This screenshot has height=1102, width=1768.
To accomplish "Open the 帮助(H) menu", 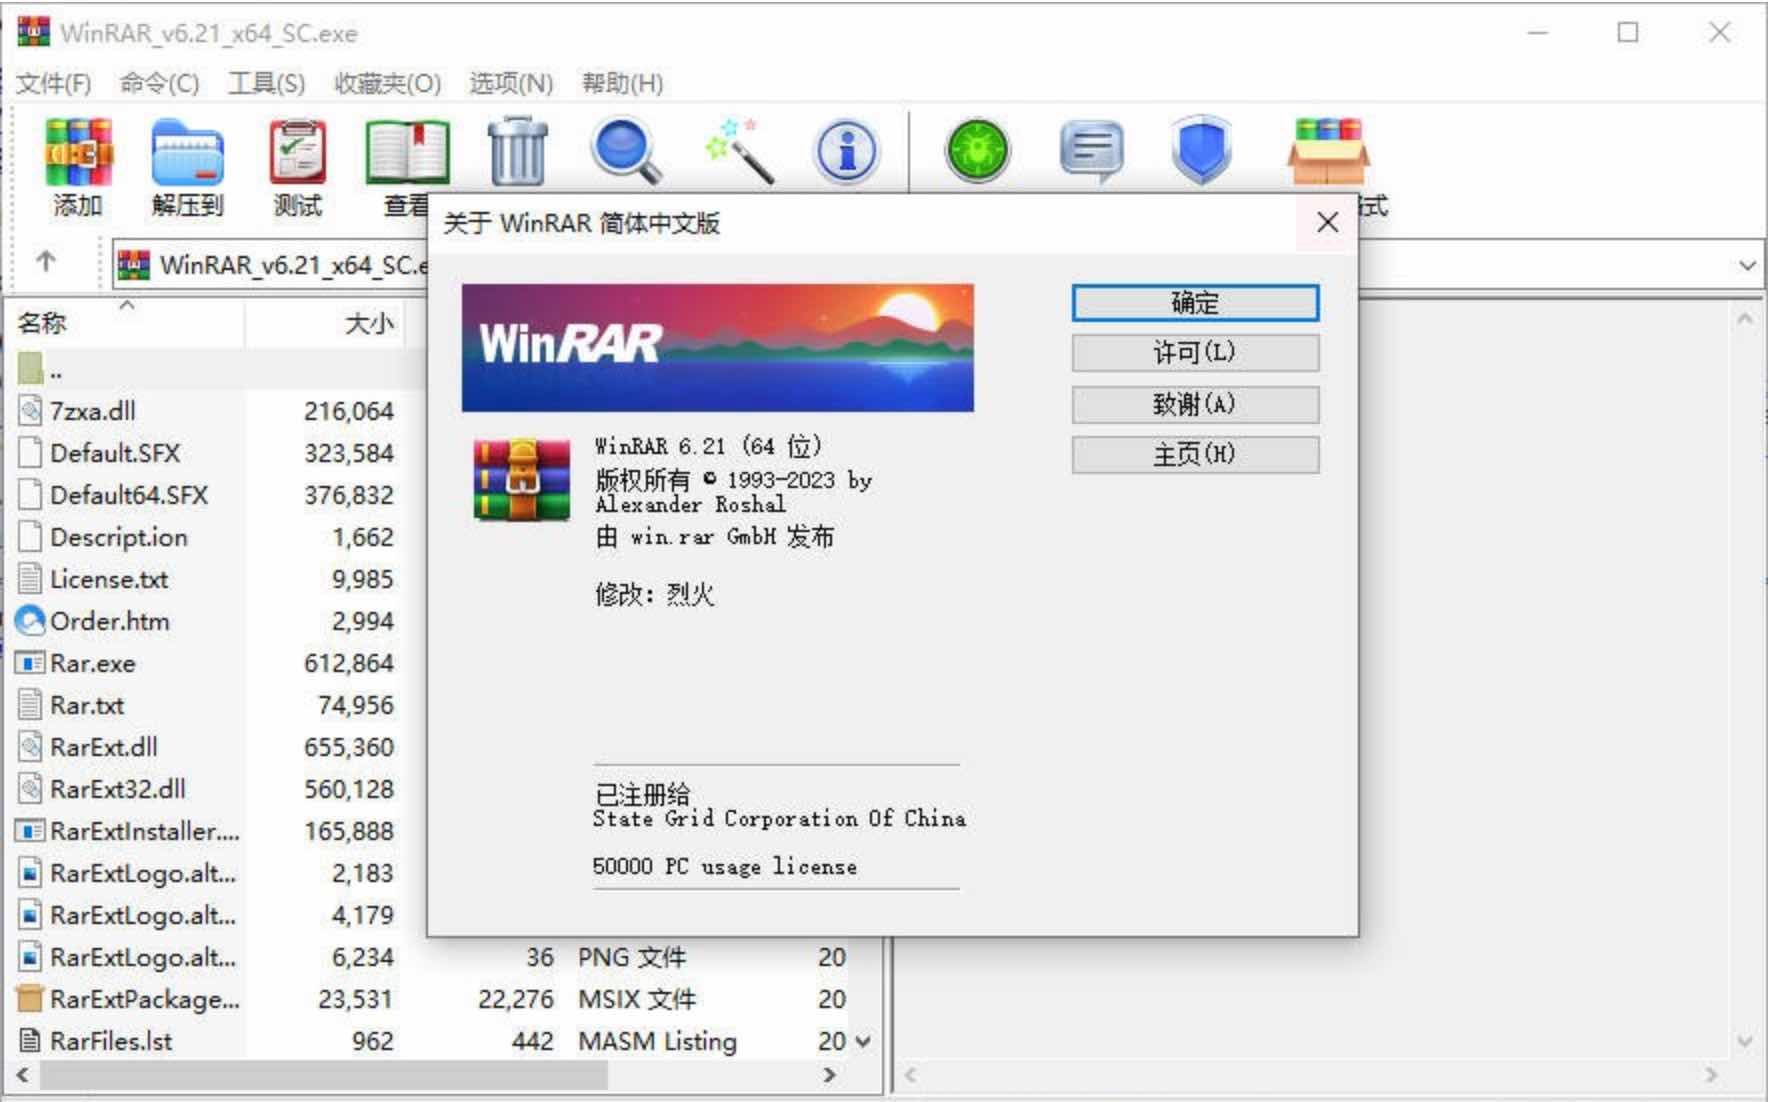I will point(623,83).
